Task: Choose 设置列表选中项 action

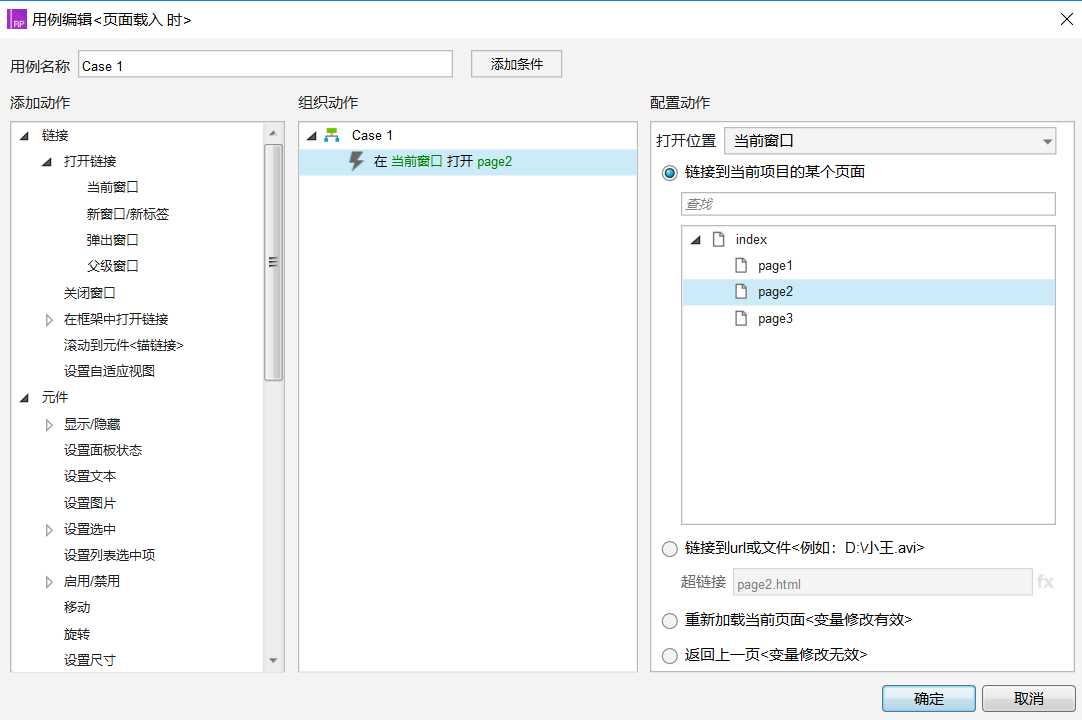Action: tap(109, 555)
